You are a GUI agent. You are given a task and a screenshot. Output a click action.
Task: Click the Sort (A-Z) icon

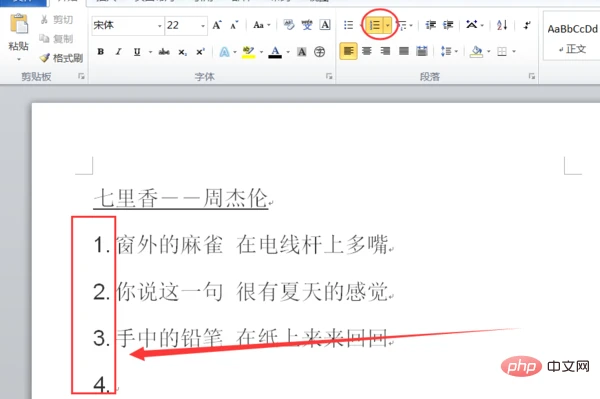(502, 25)
